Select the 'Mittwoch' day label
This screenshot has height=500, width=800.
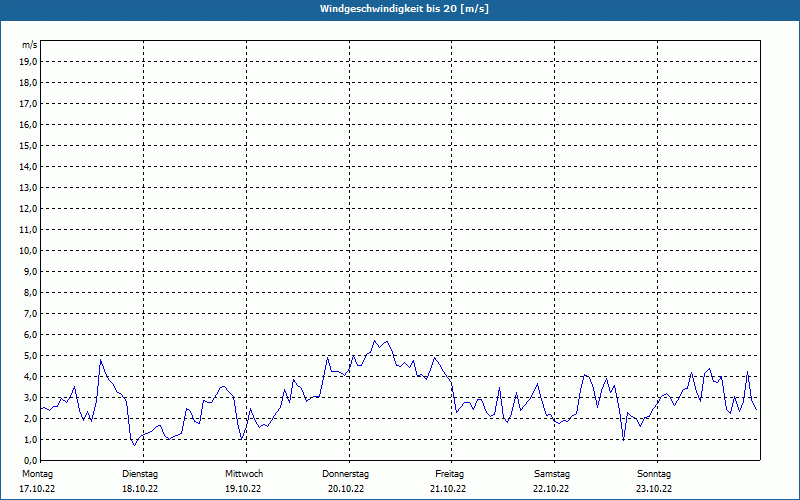tap(244, 474)
